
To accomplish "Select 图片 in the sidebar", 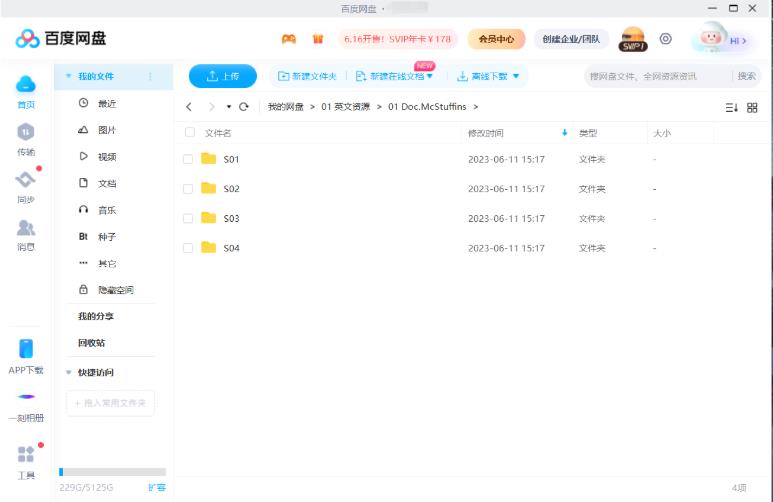I will tap(107, 130).
